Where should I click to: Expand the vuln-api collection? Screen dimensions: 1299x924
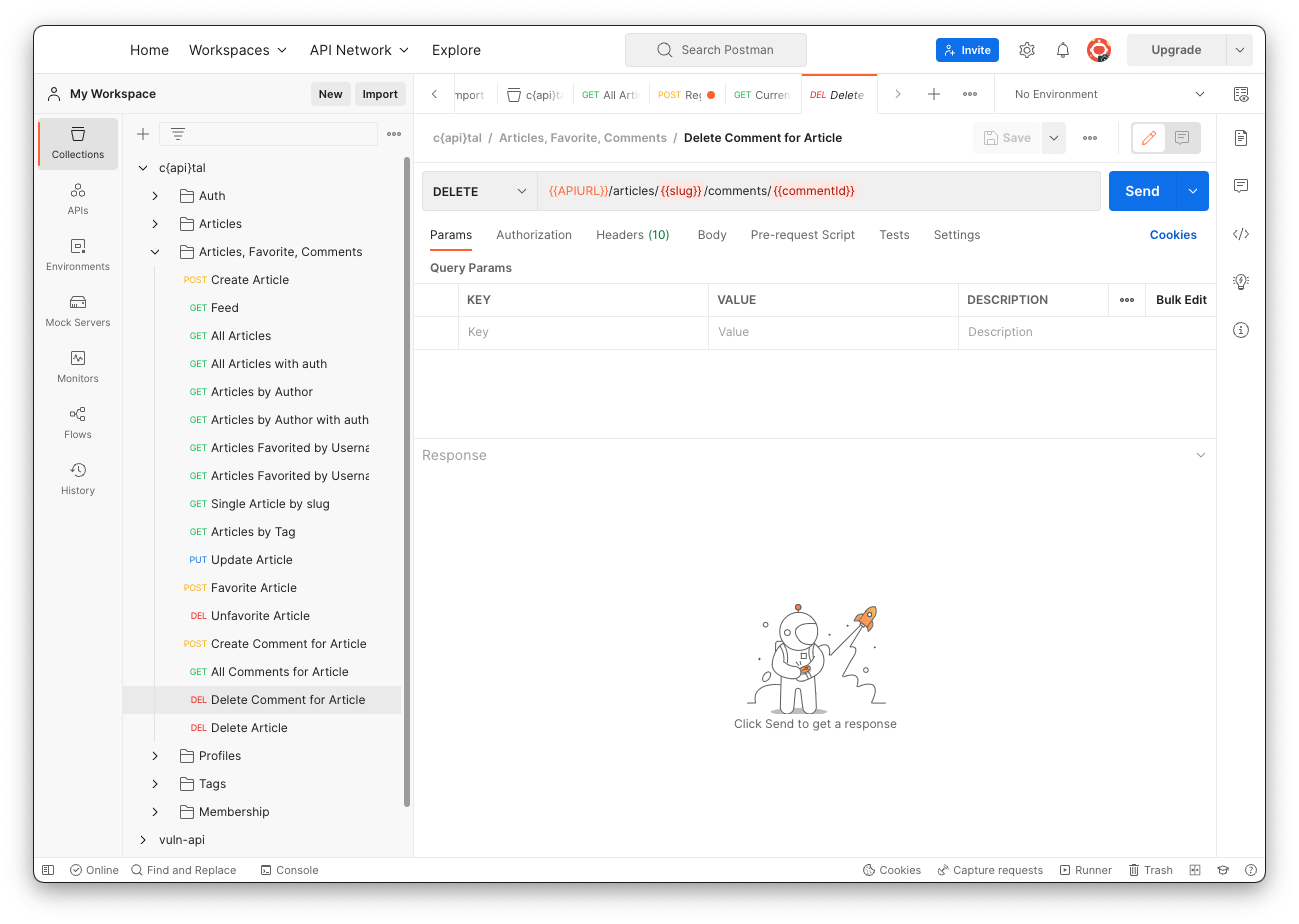[x=143, y=840]
